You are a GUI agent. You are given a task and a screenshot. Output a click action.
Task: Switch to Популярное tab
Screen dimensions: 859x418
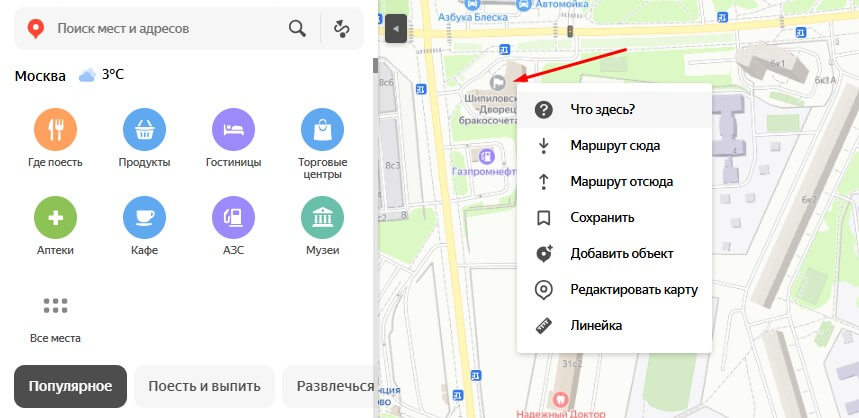(x=70, y=386)
